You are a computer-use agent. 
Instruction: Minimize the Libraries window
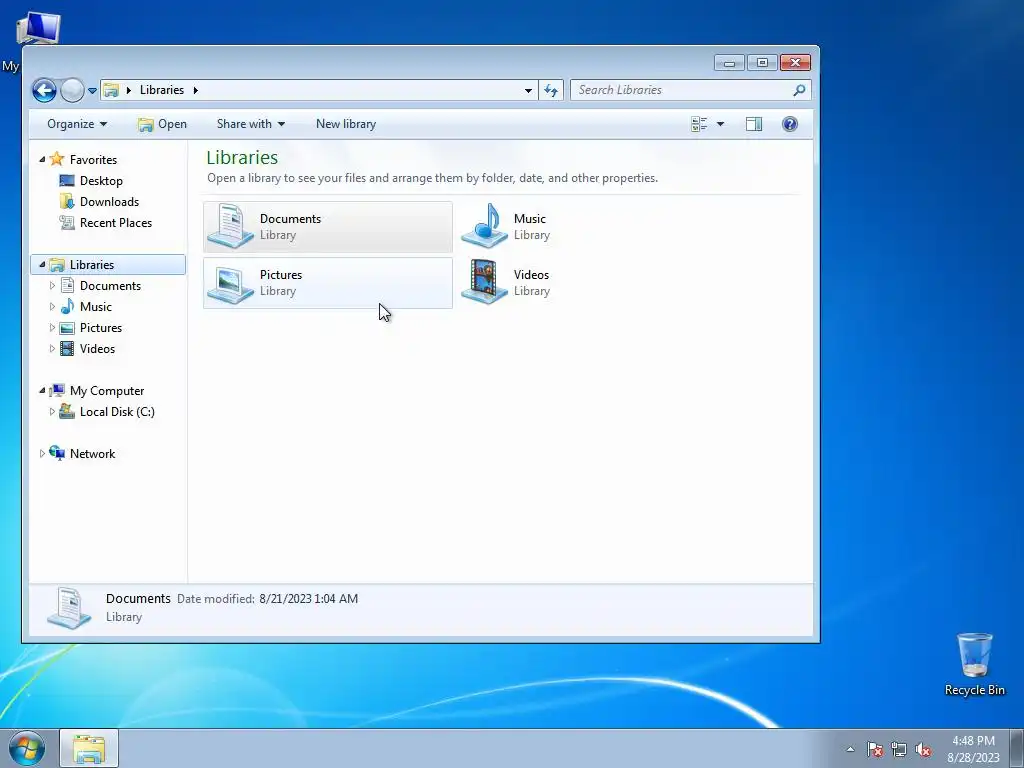(729, 63)
